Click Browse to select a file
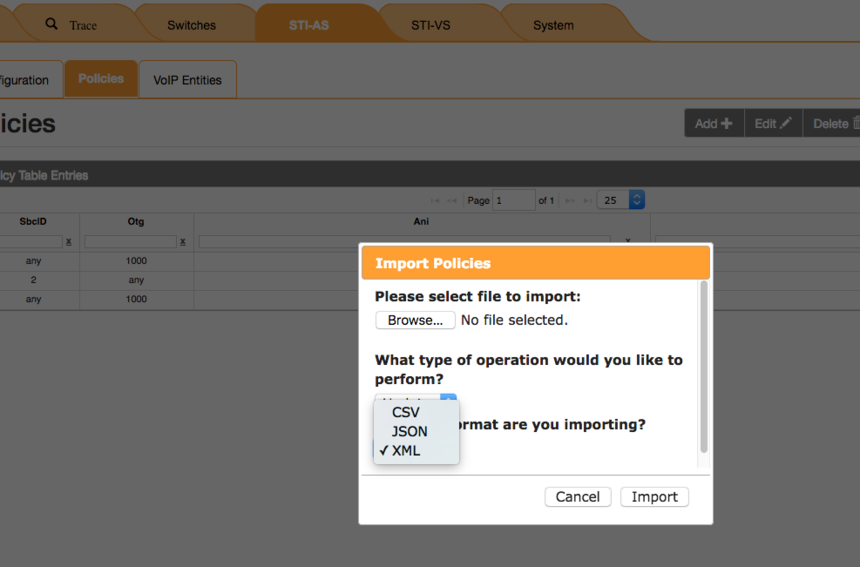Screen dimensions: 860x567 415,320
